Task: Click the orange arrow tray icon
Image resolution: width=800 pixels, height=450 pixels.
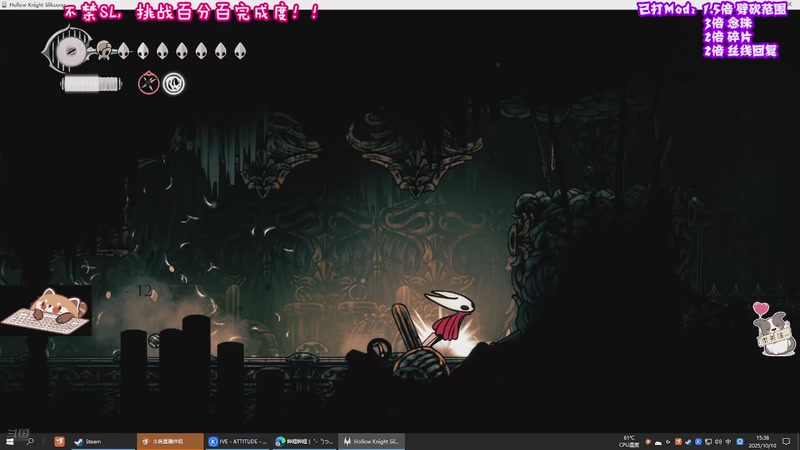Action: coord(648,442)
